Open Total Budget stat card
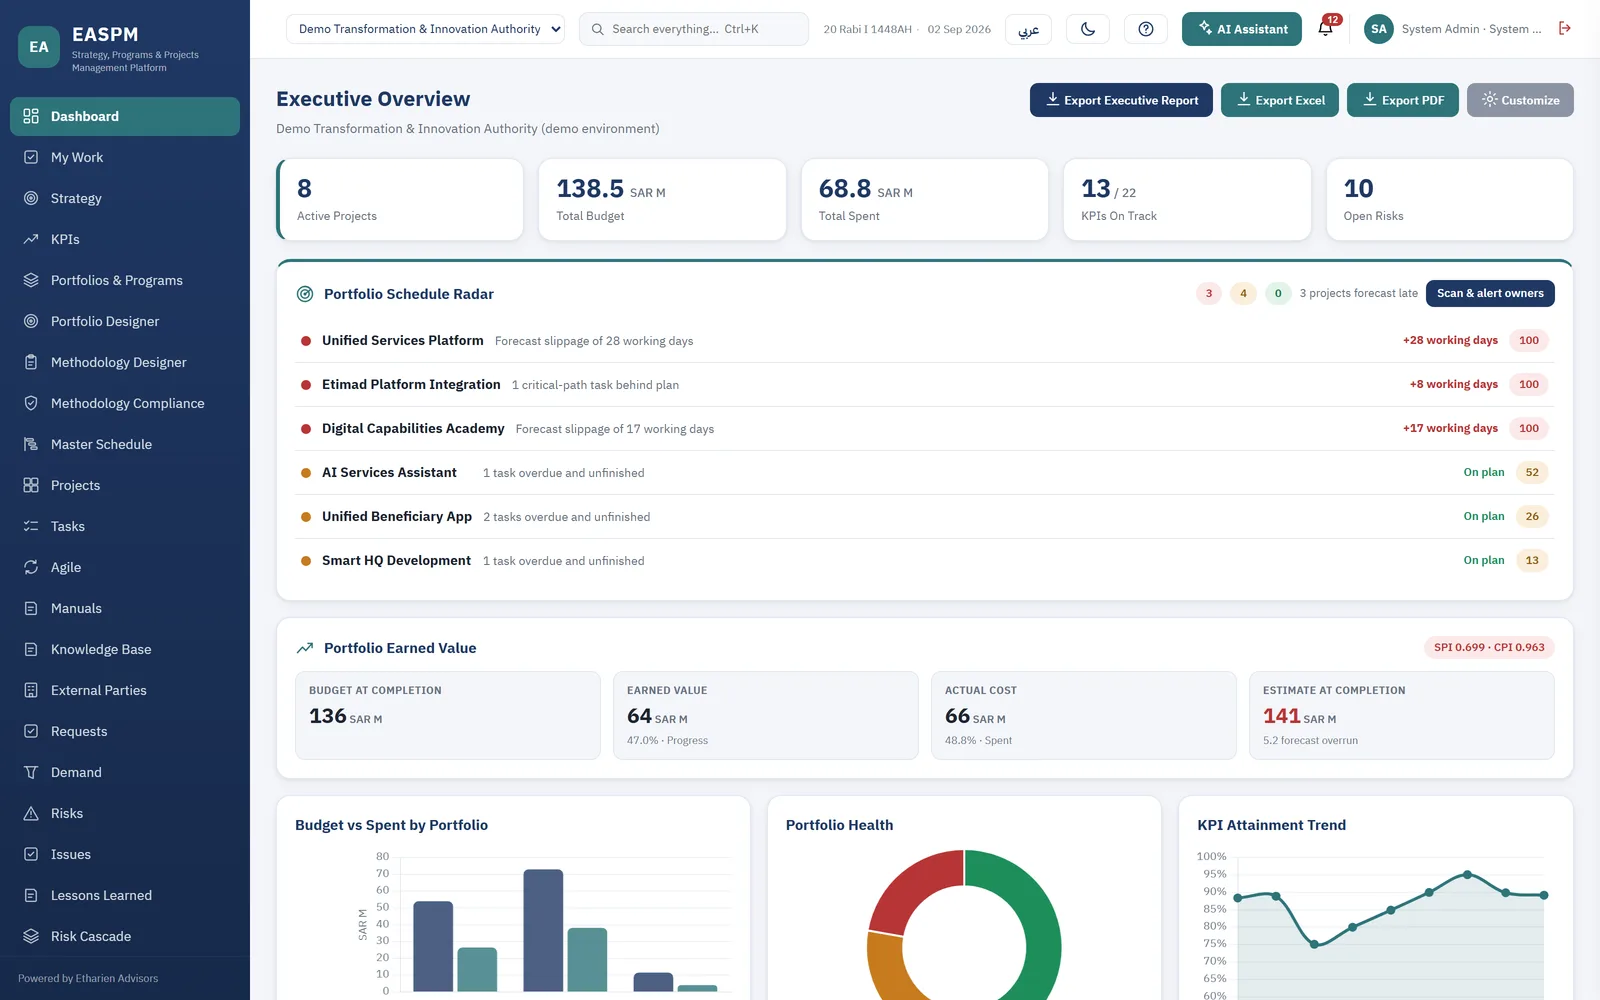1600x1000 pixels. [x=662, y=199]
